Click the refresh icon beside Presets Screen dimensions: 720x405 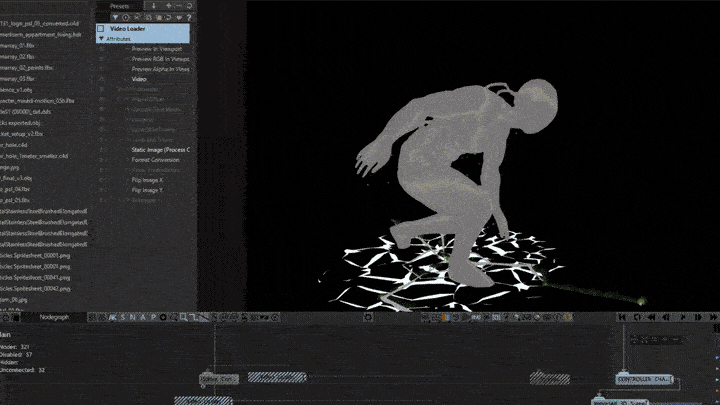[189, 6]
